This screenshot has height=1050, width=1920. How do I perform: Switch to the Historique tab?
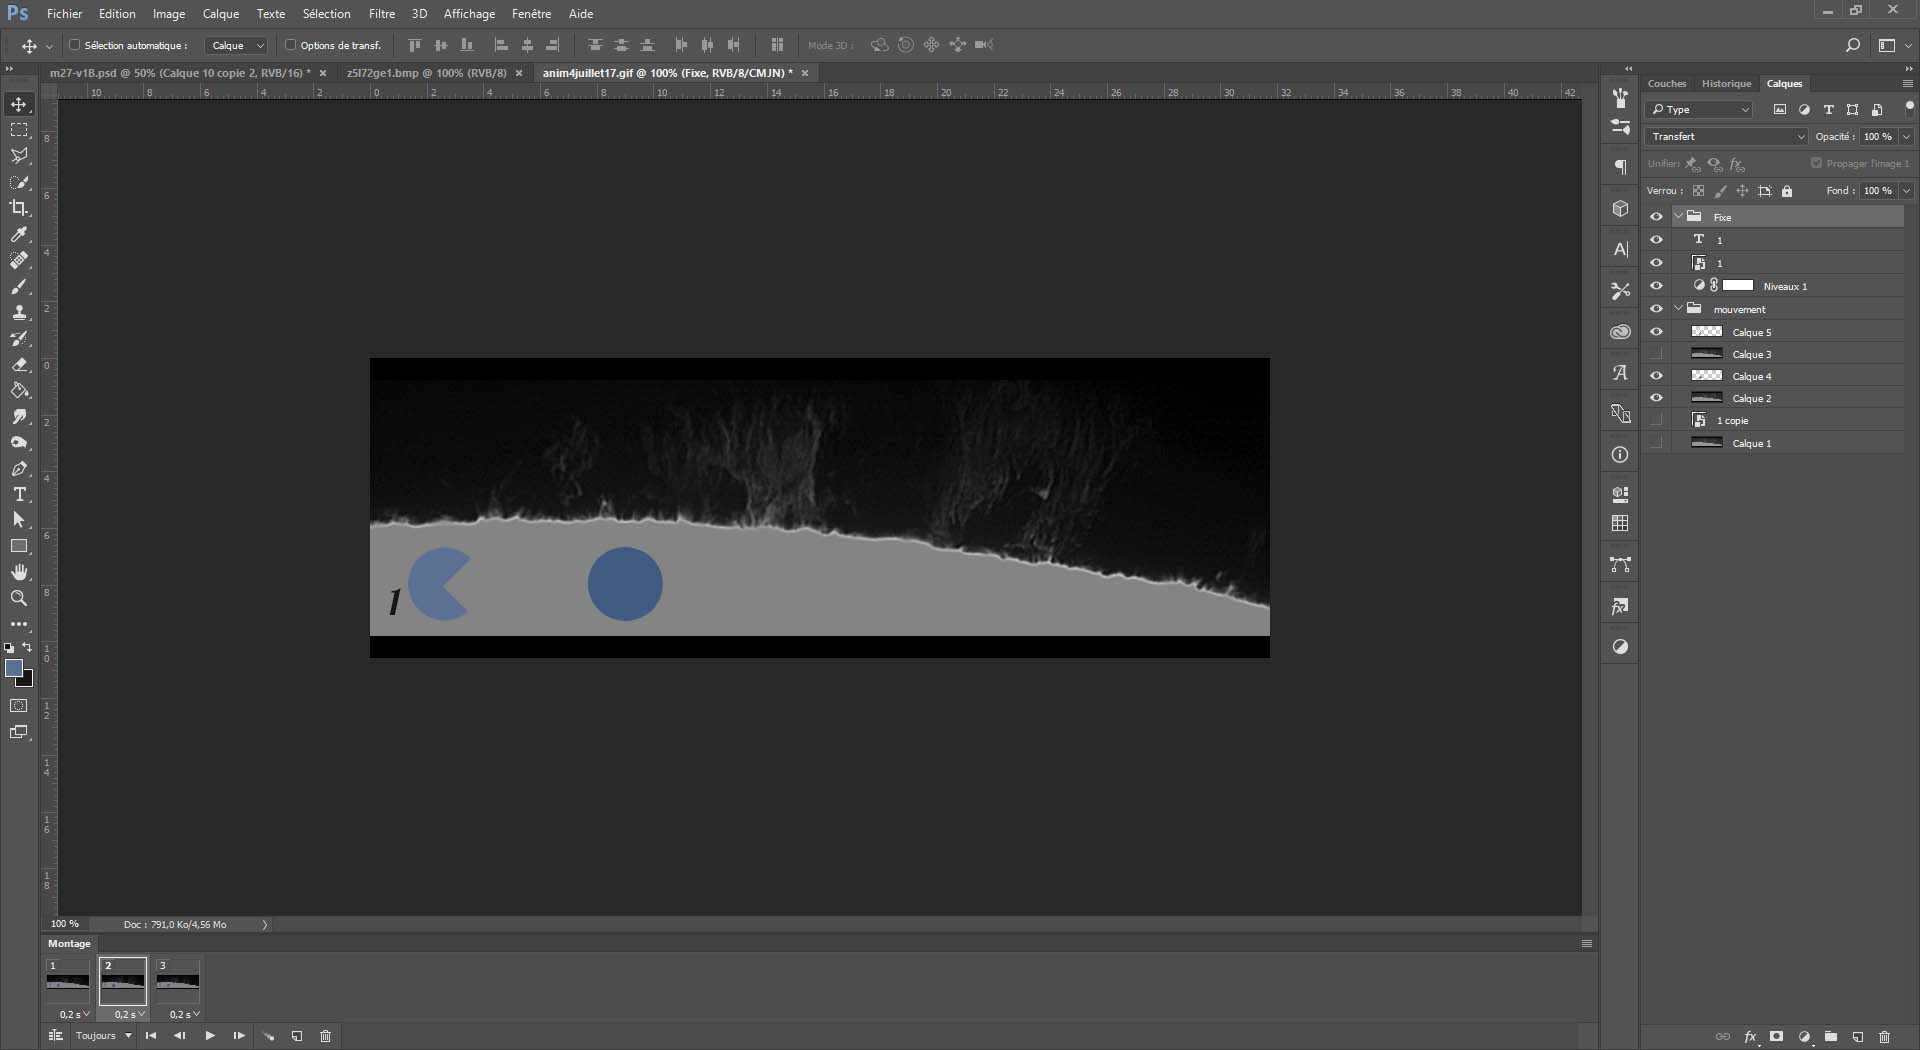[x=1727, y=84]
